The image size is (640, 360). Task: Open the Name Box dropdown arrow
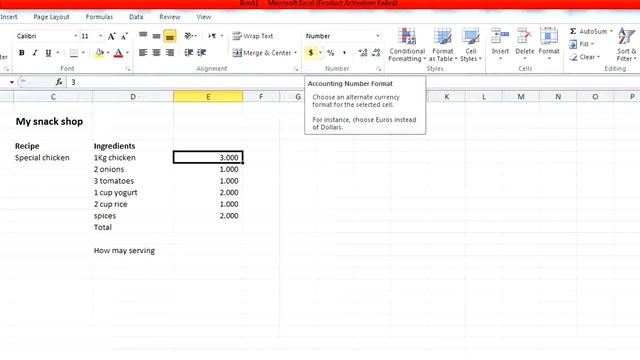pos(12,82)
